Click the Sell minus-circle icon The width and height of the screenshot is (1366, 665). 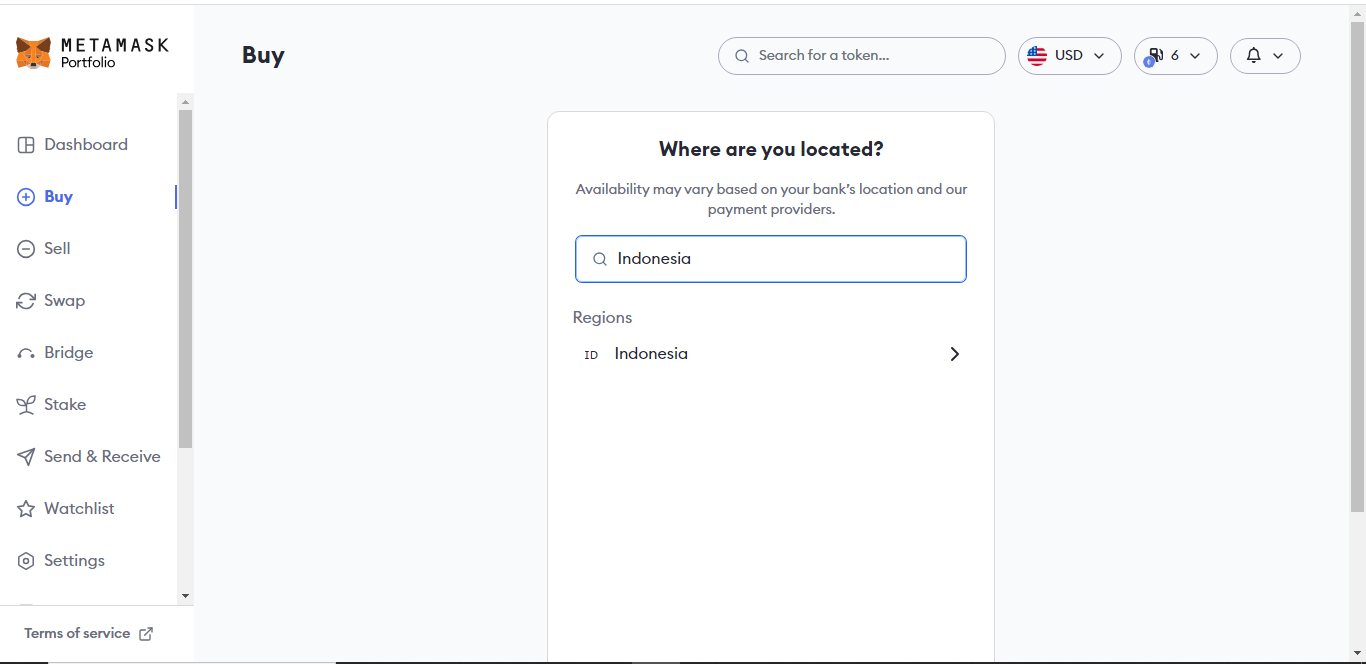click(x=26, y=249)
